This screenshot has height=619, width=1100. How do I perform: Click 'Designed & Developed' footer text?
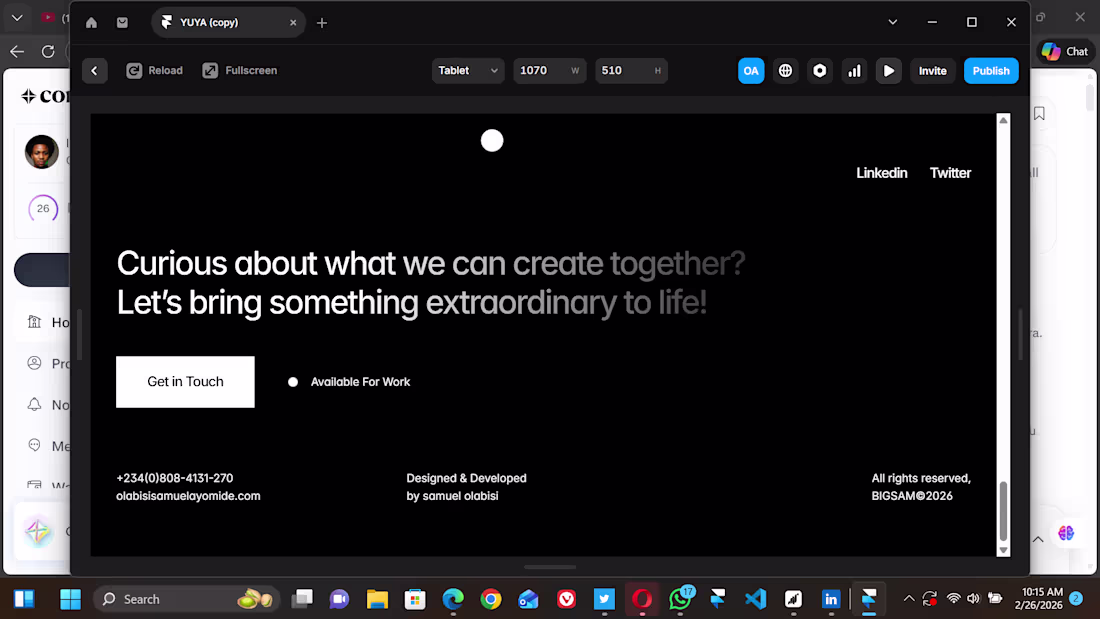pyautogui.click(x=466, y=478)
